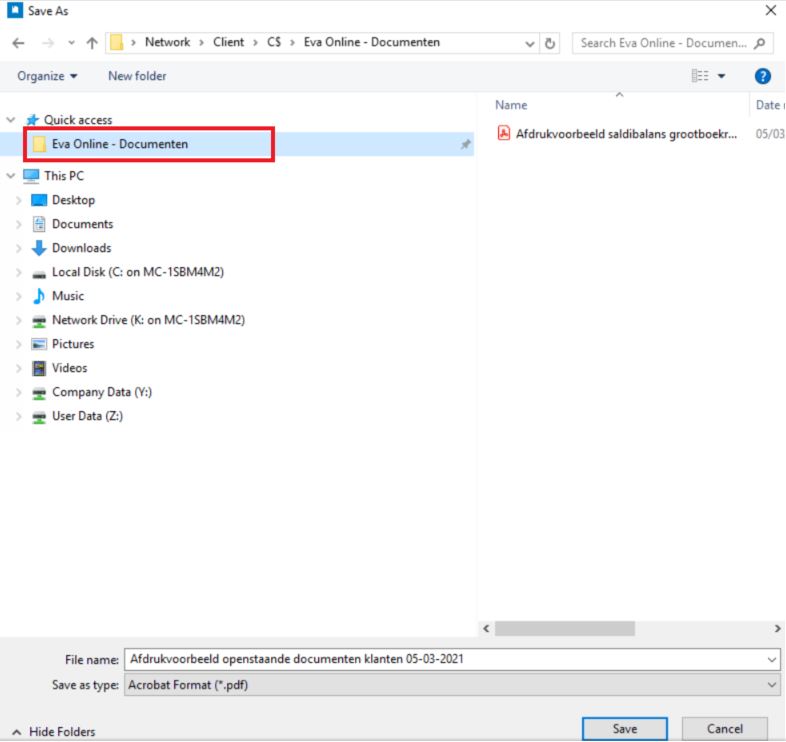Click the pin icon beside Eva Online

[x=465, y=145]
